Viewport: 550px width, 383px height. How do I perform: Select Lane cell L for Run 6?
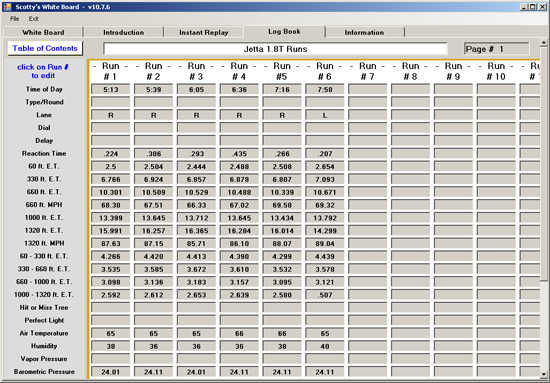coord(324,115)
